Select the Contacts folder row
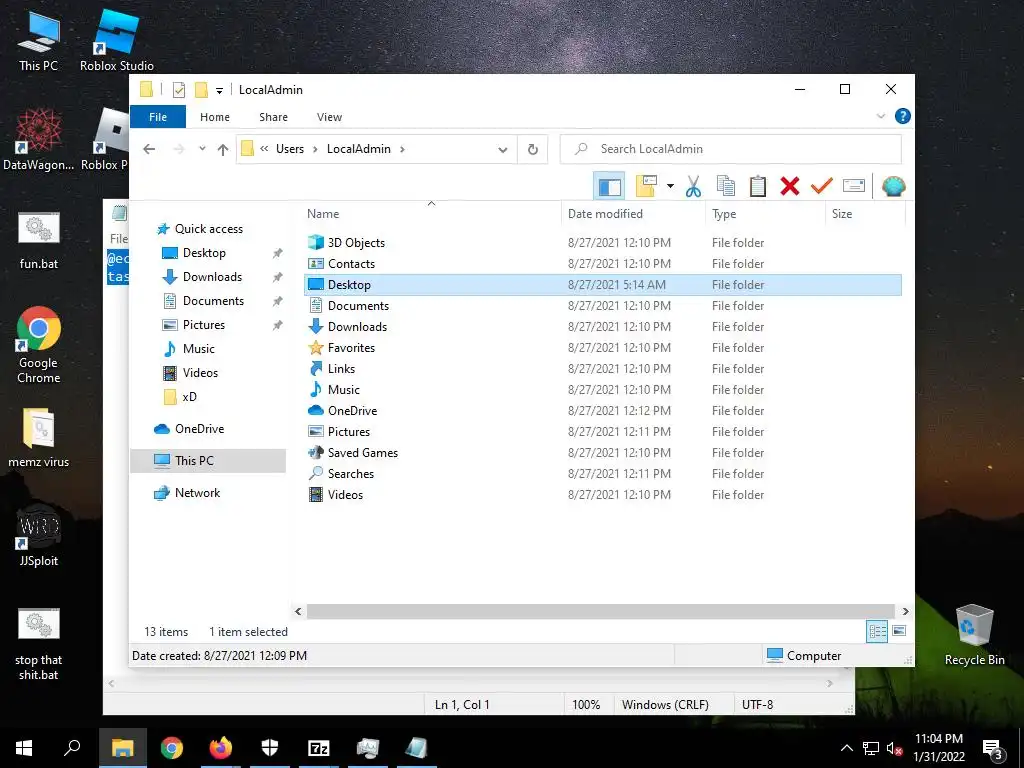 click(603, 264)
